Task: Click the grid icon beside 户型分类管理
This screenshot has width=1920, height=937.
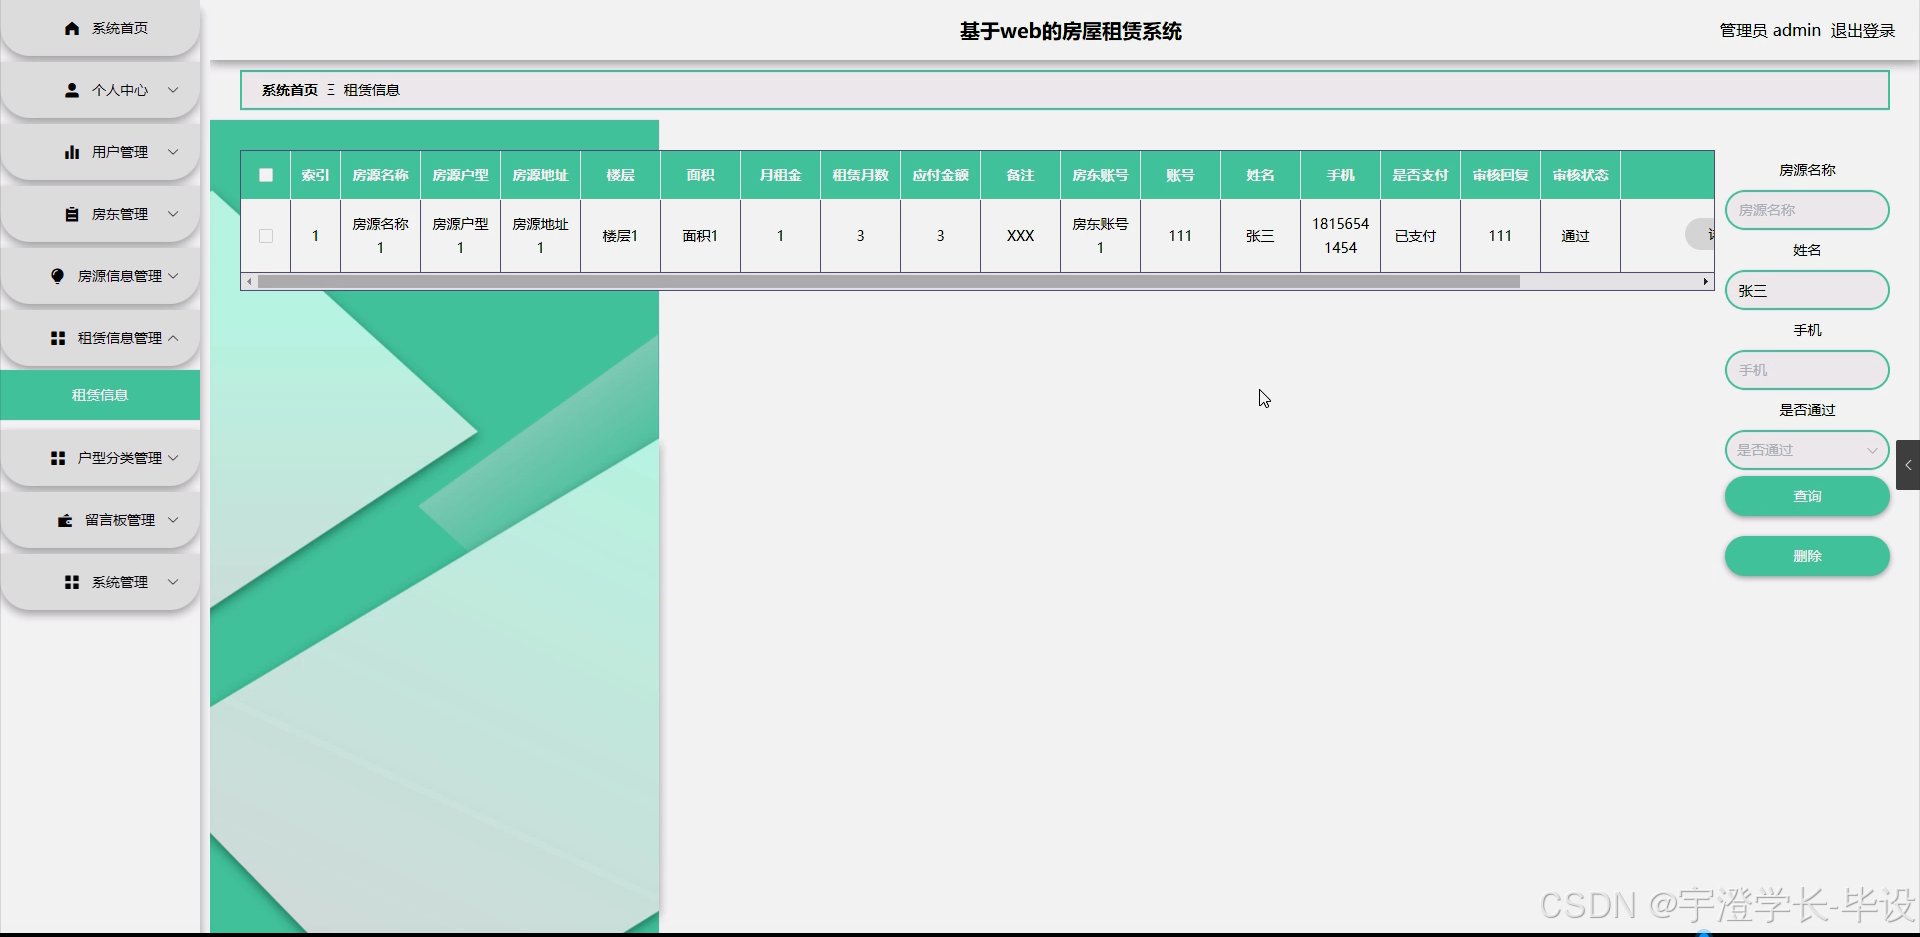Action: 58,458
